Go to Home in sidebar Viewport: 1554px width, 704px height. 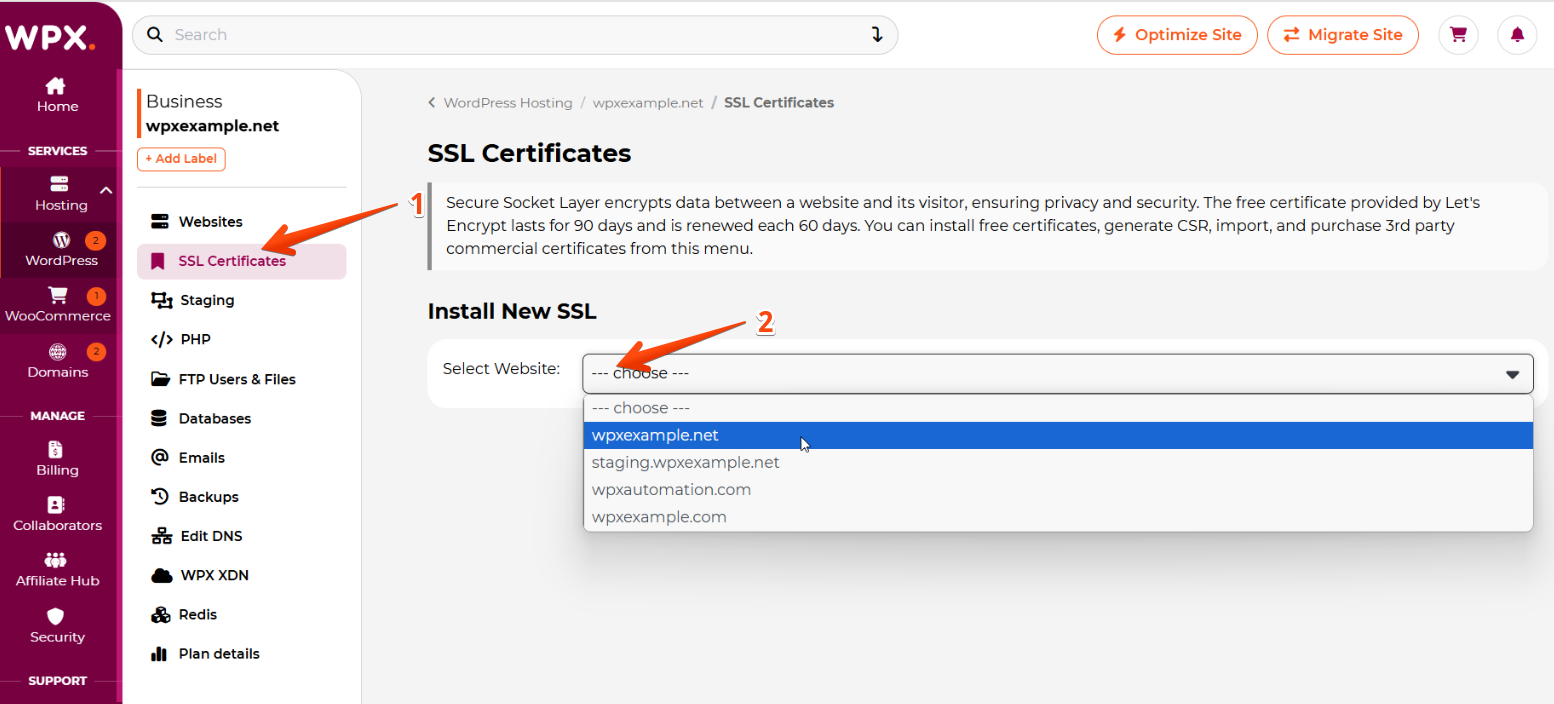57,95
